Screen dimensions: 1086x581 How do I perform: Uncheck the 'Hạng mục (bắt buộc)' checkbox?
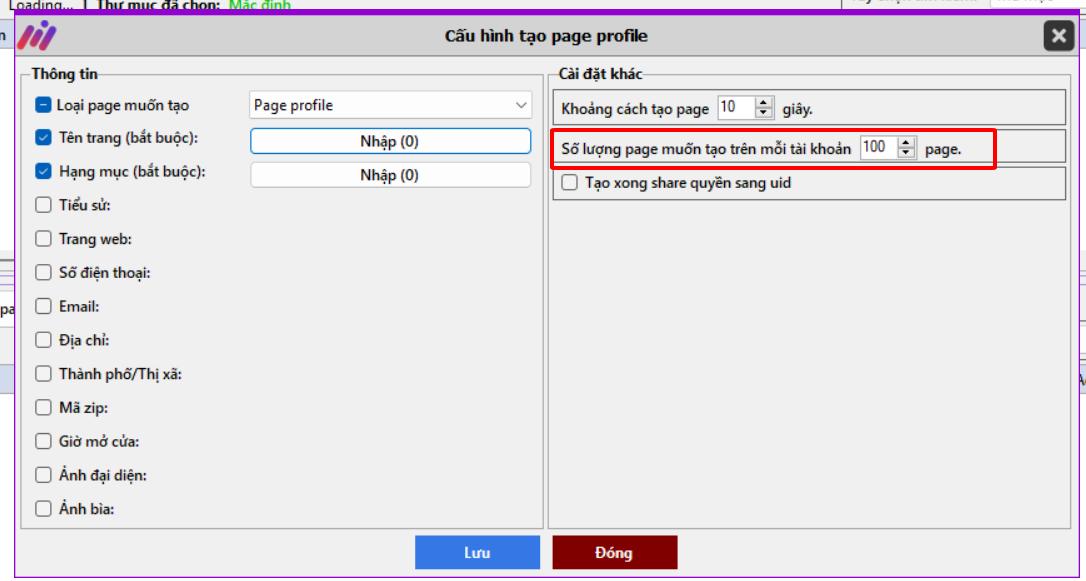coord(43,171)
